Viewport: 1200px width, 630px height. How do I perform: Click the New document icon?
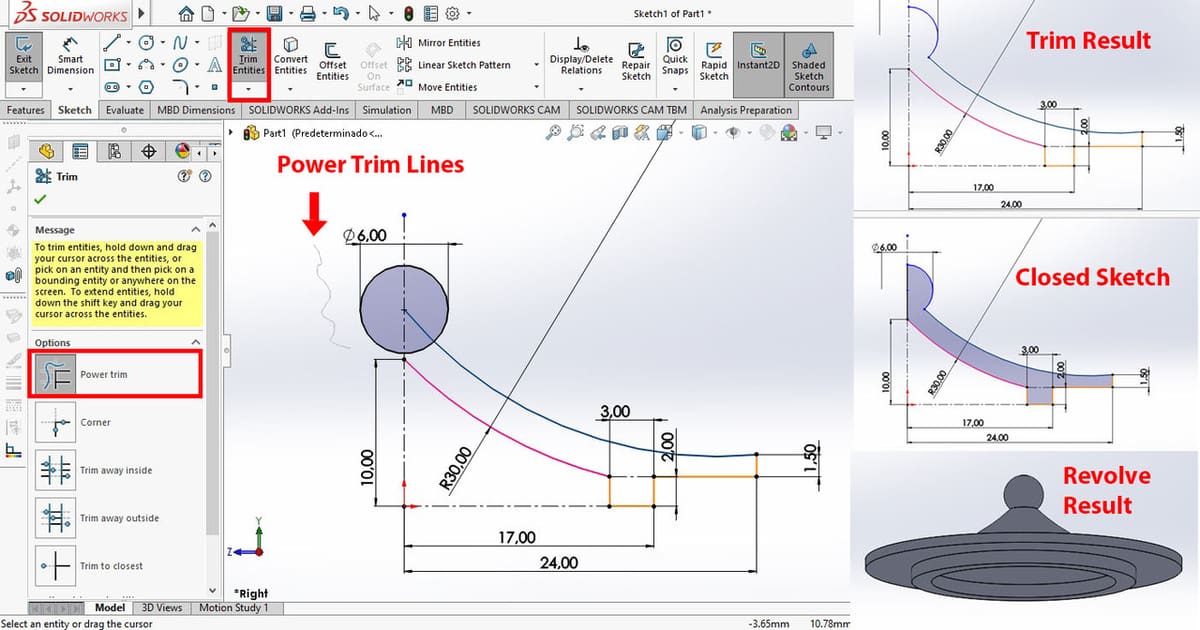point(207,13)
